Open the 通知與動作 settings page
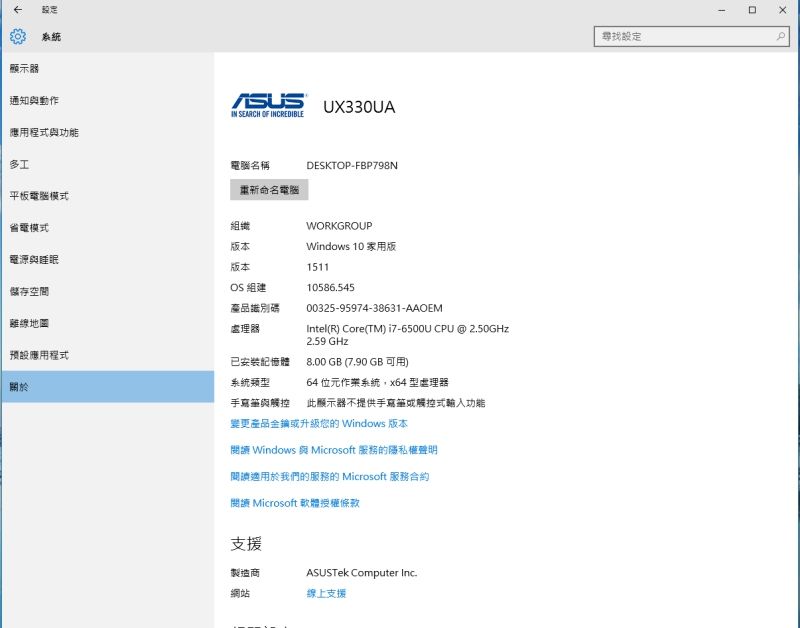The image size is (800, 628). tap(107, 101)
